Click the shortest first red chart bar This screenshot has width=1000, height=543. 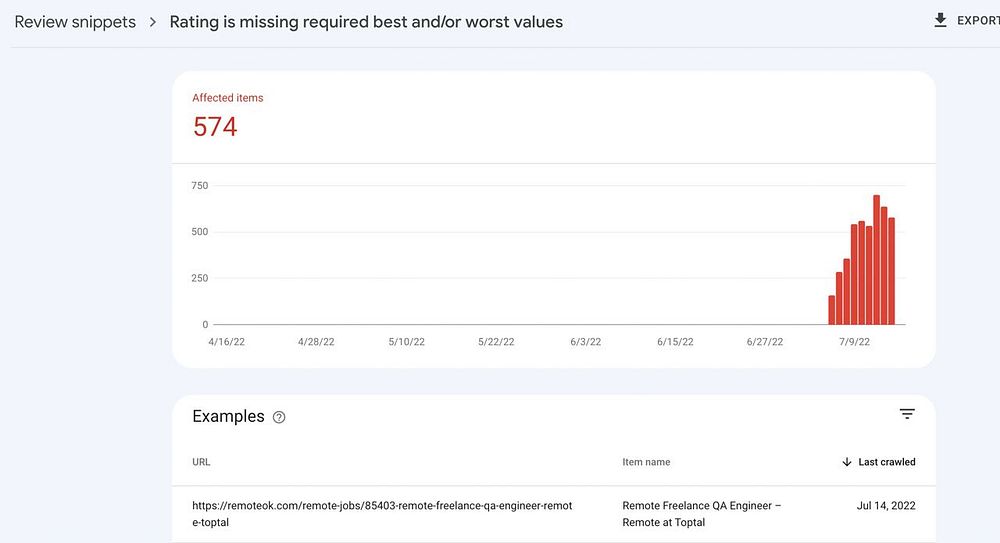tap(831, 310)
